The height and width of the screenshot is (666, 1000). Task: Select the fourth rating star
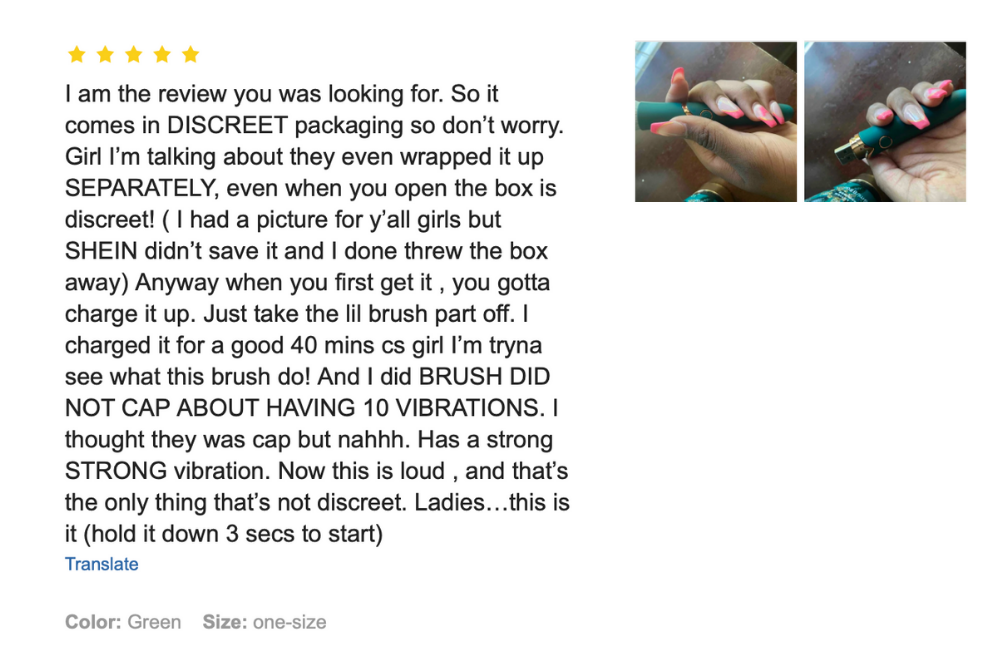pos(162,55)
